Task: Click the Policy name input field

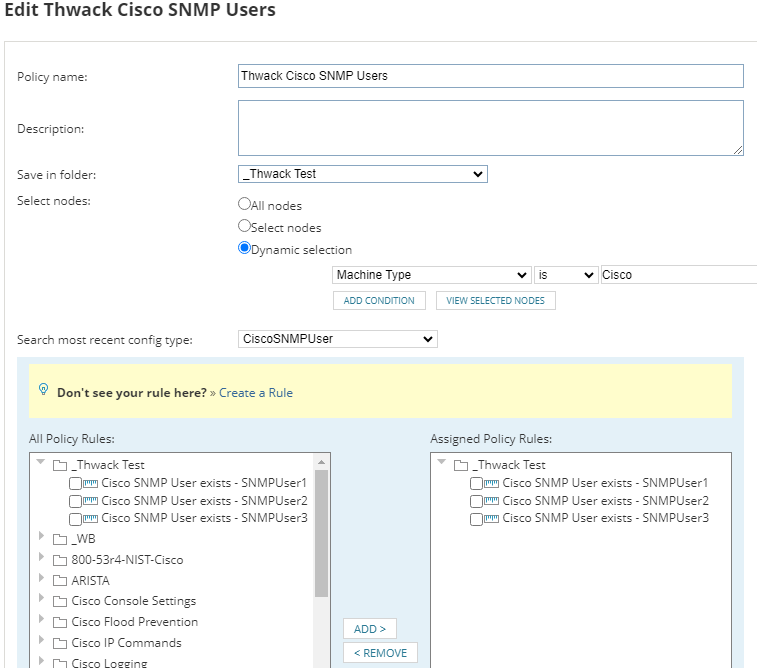Action: [x=491, y=76]
